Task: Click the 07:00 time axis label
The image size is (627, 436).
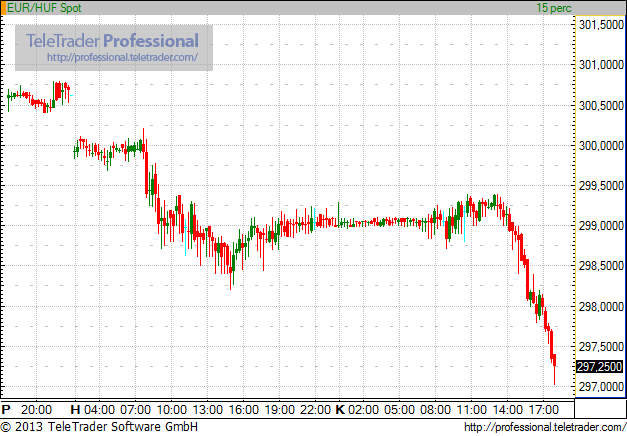Action: pyautogui.click(x=135, y=410)
